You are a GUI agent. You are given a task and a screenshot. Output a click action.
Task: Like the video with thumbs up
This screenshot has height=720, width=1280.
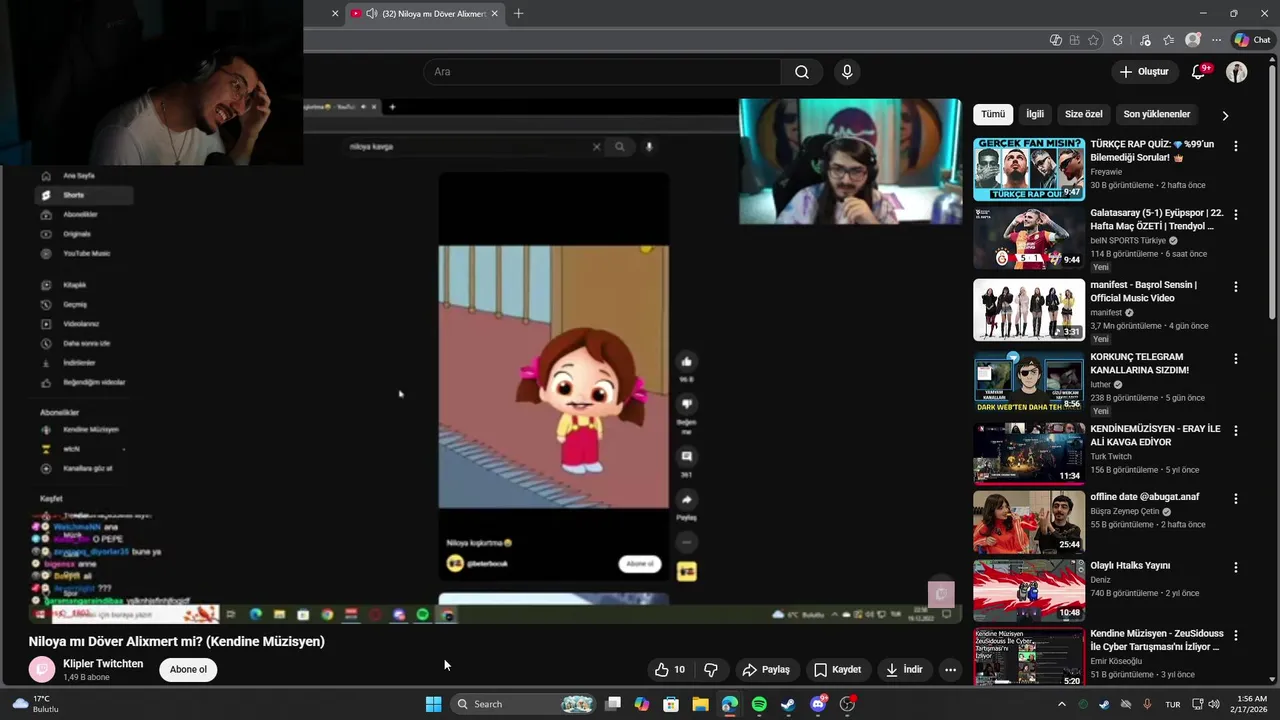pos(670,670)
